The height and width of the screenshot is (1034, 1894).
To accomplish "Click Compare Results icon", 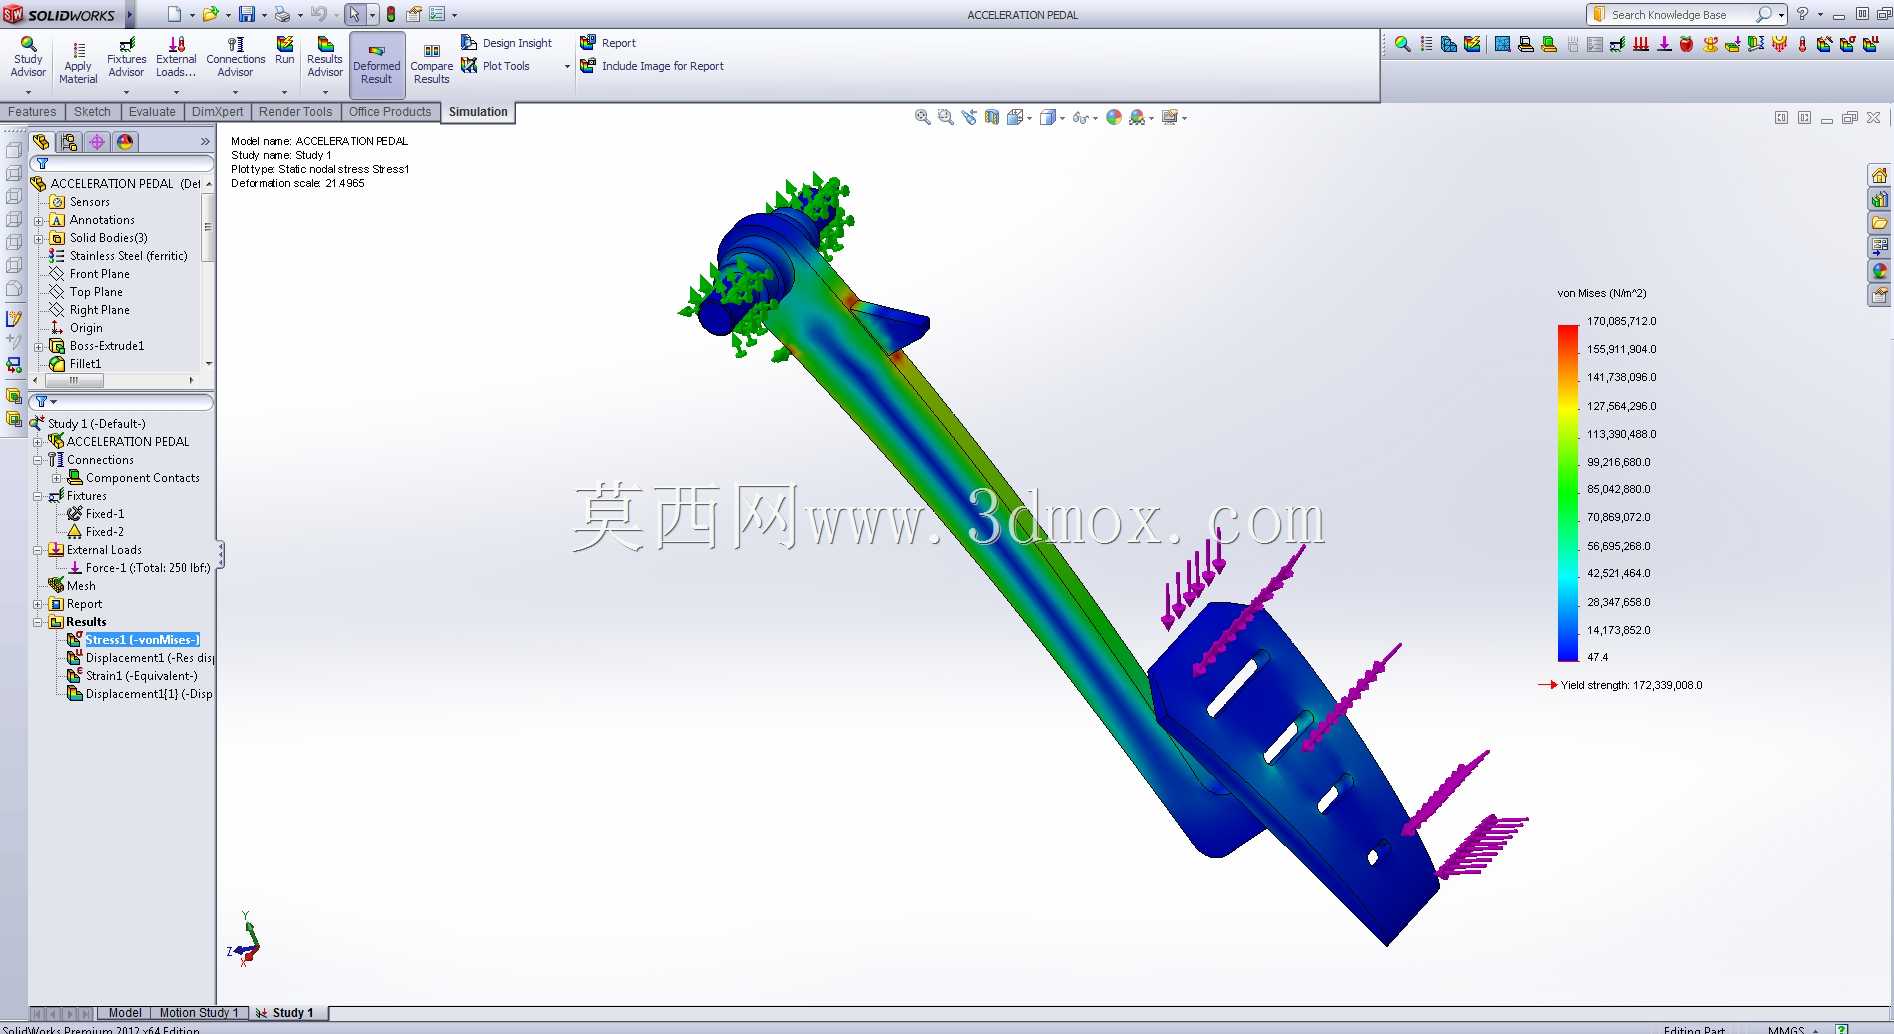I will point(432,64).
